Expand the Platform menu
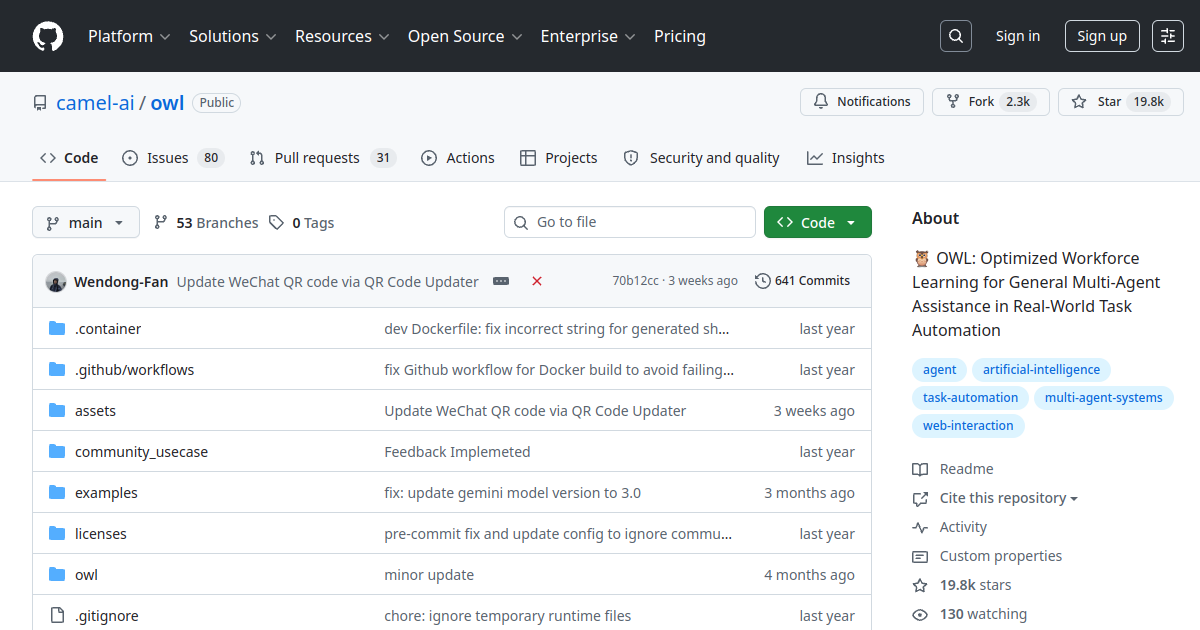The width and height of the screenshot is (1200, 630). (128, 36)
